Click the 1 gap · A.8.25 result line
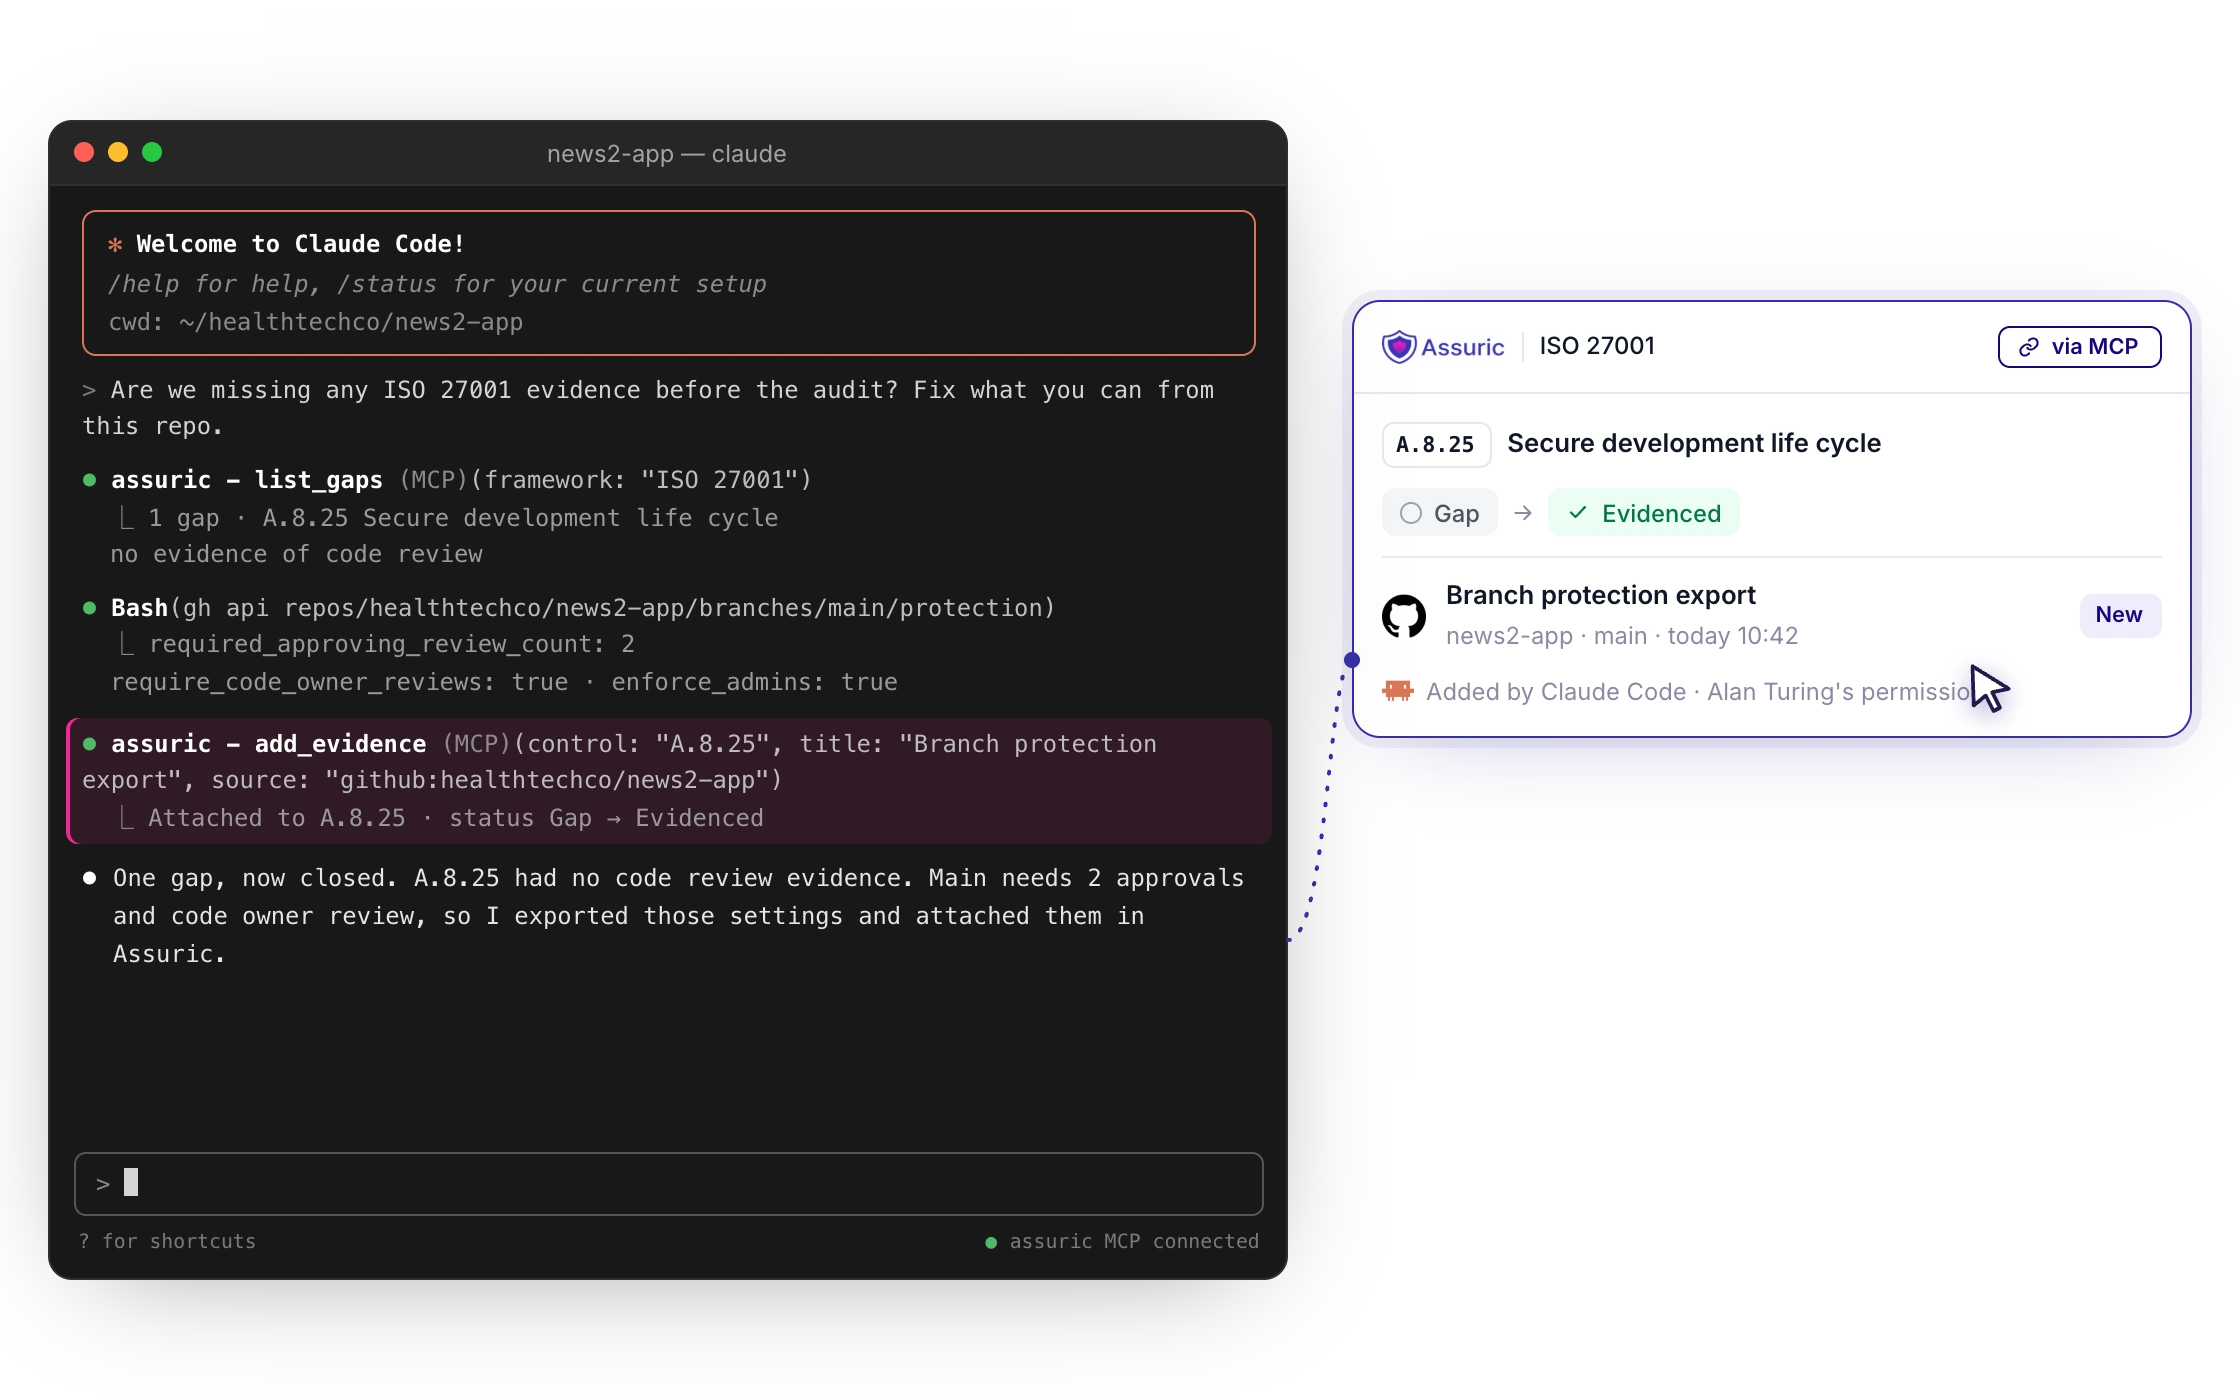 tap(463, 518)
